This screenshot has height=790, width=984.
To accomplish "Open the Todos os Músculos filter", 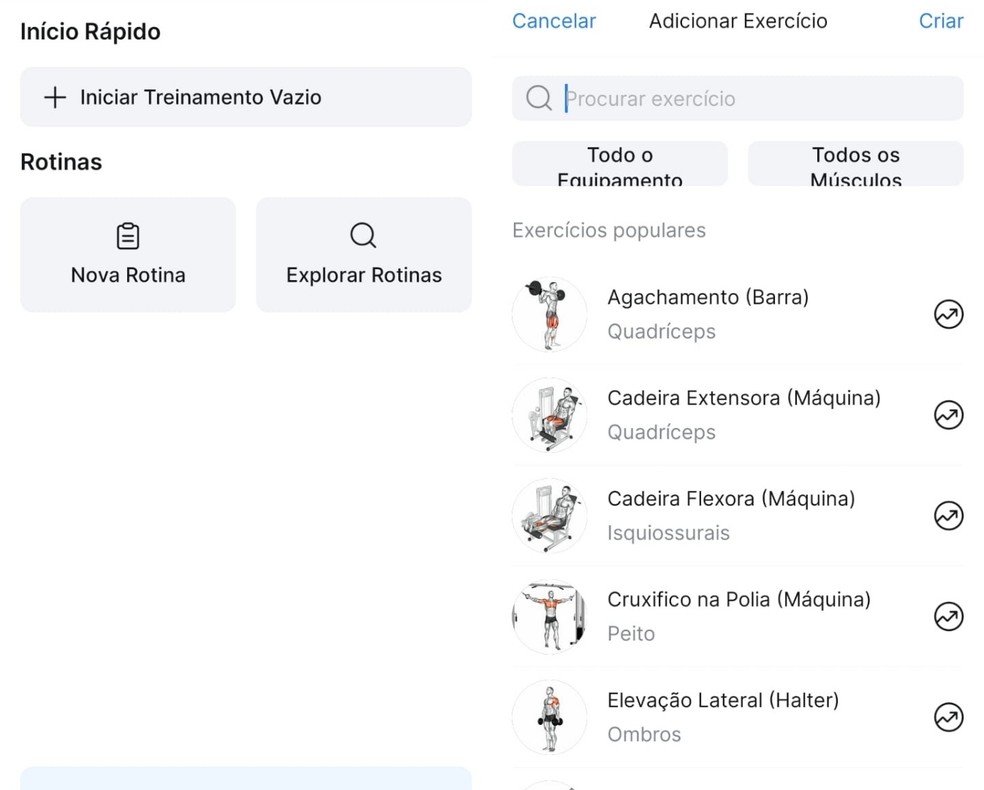I will pyautogui.click(x=855, y=164).
